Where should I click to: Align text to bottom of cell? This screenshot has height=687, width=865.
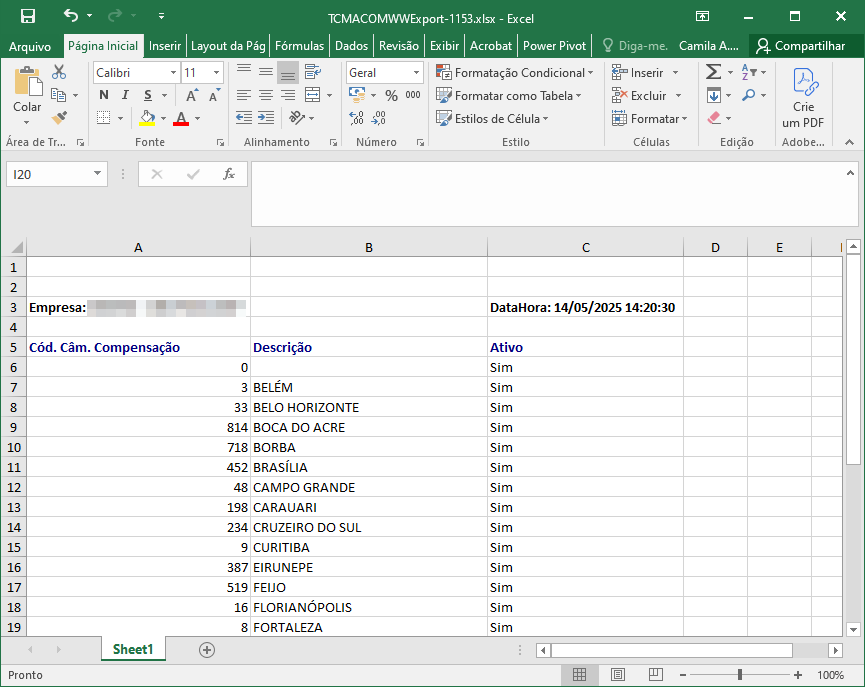288,72
